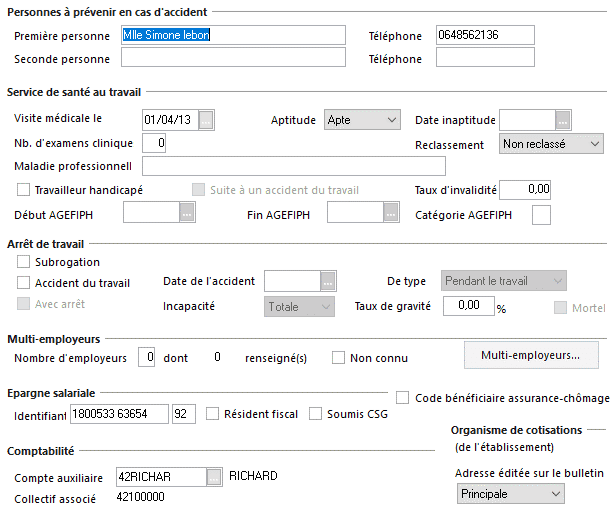Enable the Subrogation checkbox
This screenshot has width=615, height=509.
click(24, 262)
